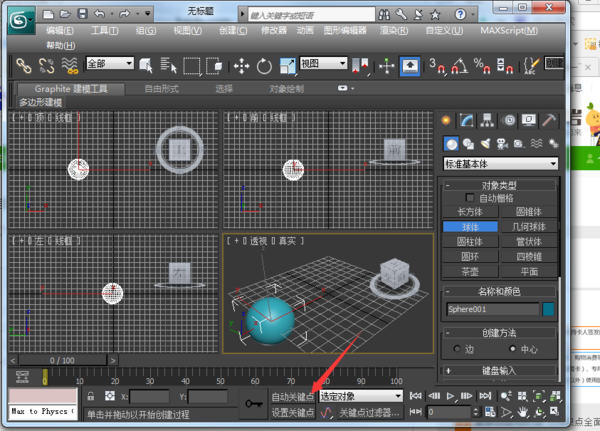This screenshot has width=600, height=431.
Task: Open the Hierarchy command panel tab
Action: pyautogui.click(x=488, y=120)
